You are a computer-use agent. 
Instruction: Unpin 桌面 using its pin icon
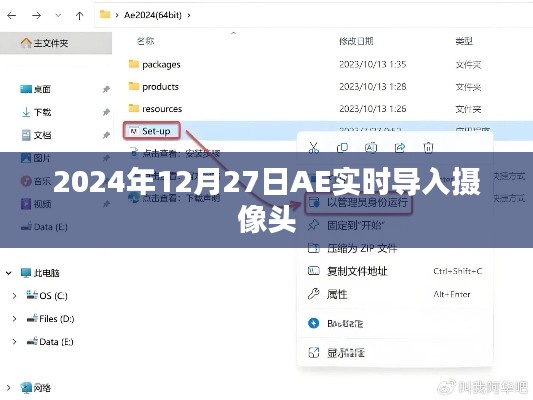[106, 89]
